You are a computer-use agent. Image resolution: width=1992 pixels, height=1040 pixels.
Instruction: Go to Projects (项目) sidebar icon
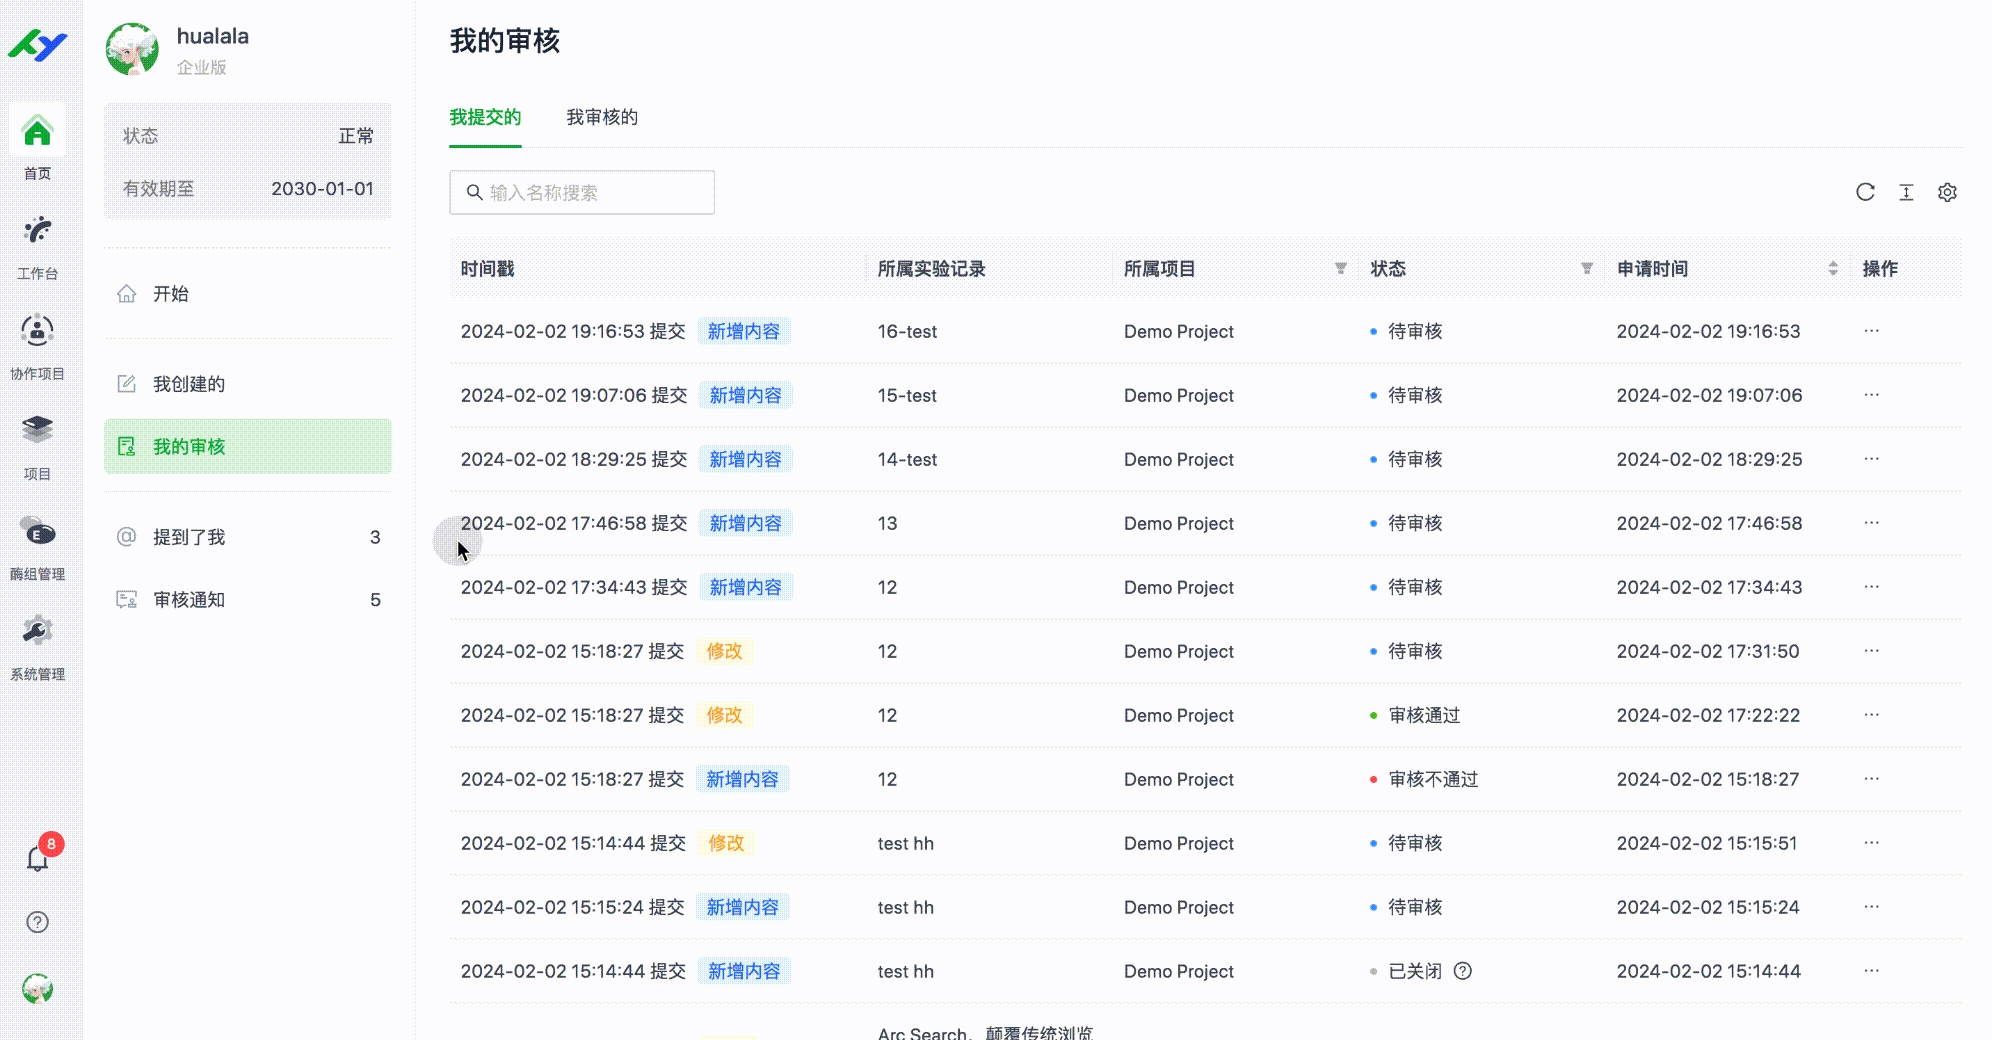pyautogui.click(x=37, y=432)
